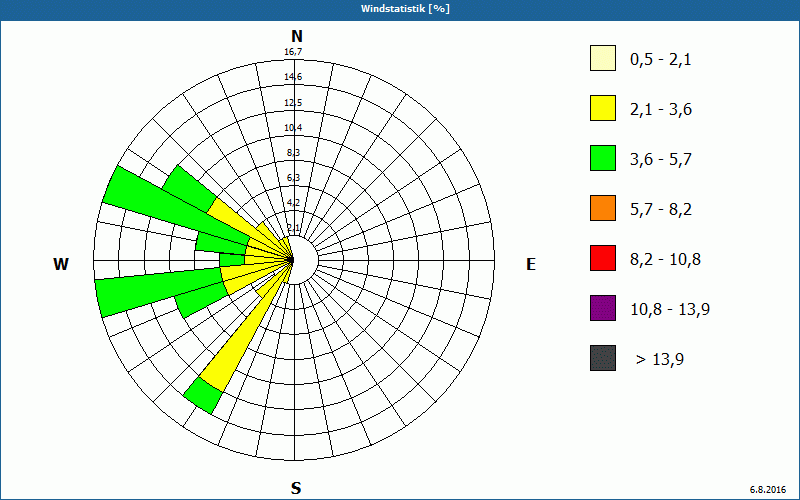Click the E compass label
800x500 pixels.
(x=531, y=264)
